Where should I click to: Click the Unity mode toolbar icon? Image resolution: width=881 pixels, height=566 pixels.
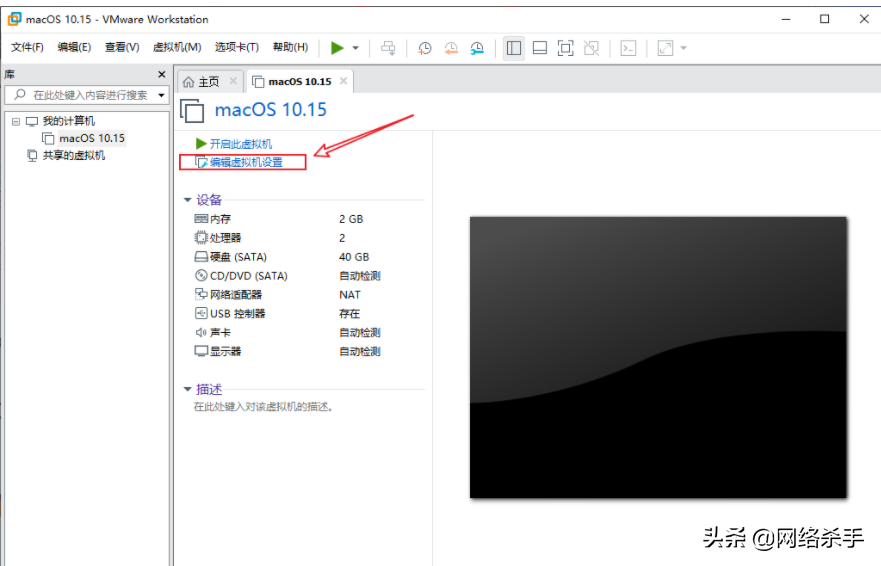(592, 48)
